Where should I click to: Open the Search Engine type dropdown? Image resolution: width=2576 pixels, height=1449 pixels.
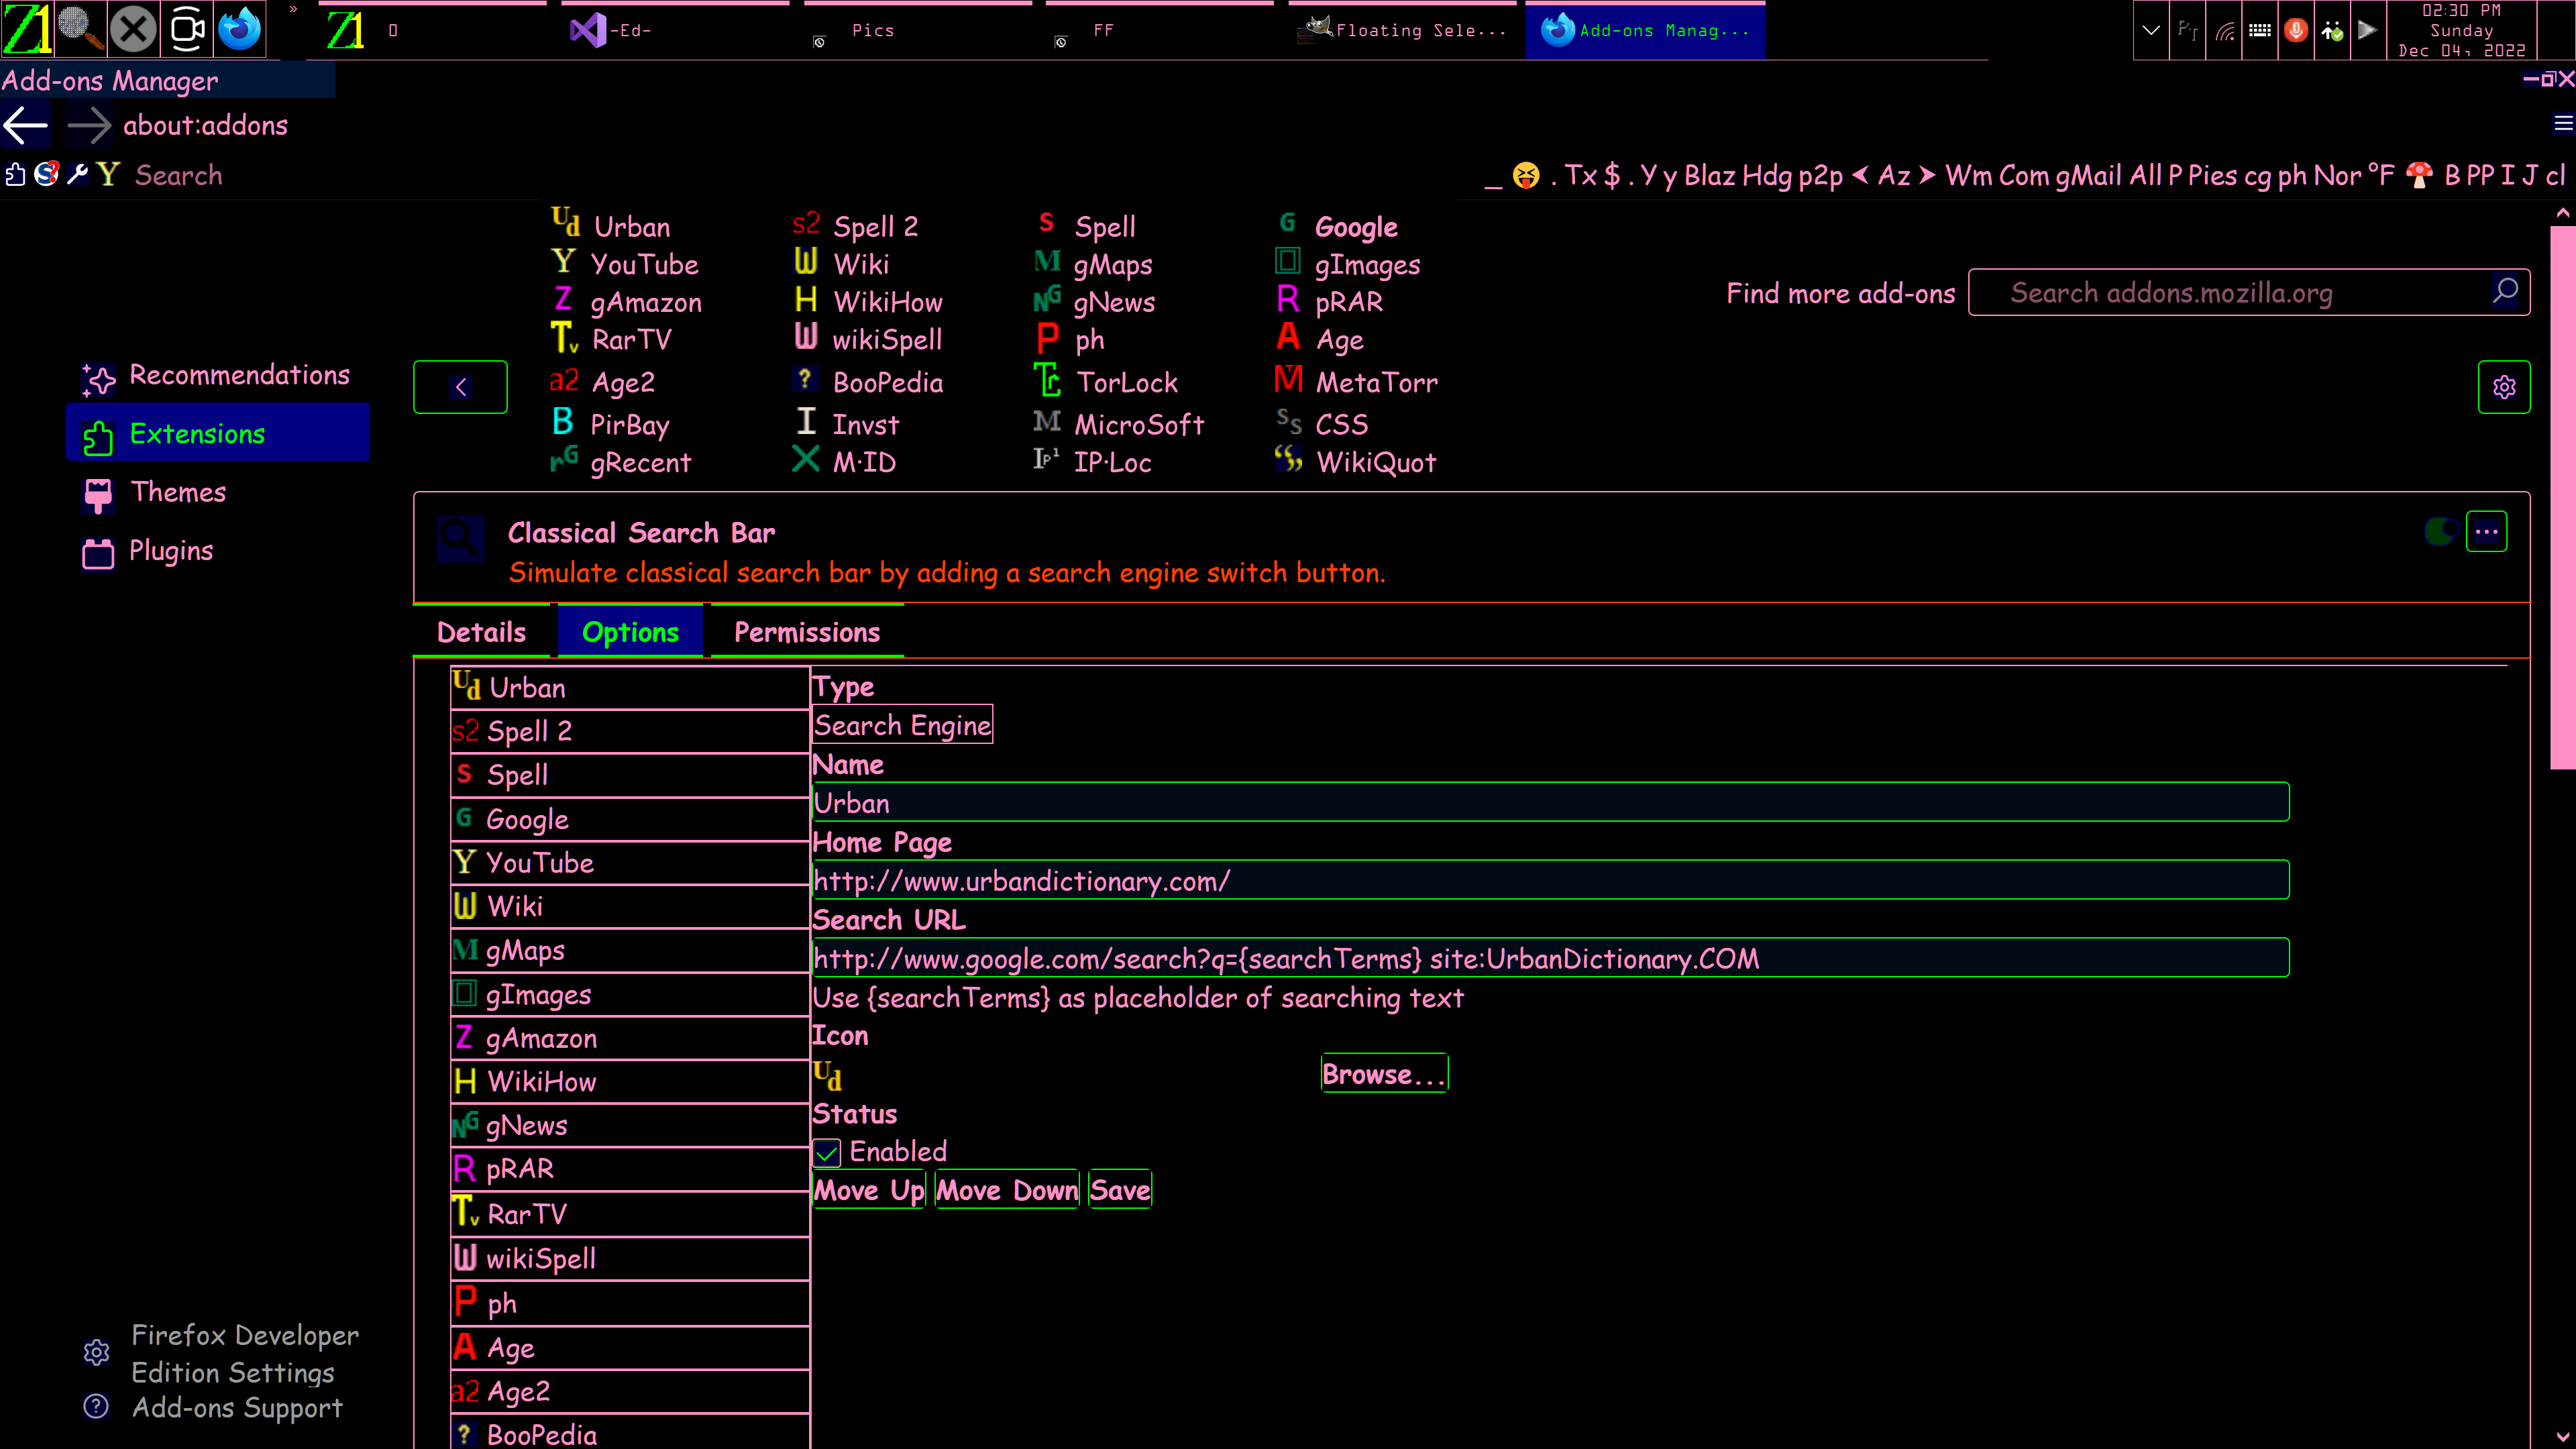902,725
